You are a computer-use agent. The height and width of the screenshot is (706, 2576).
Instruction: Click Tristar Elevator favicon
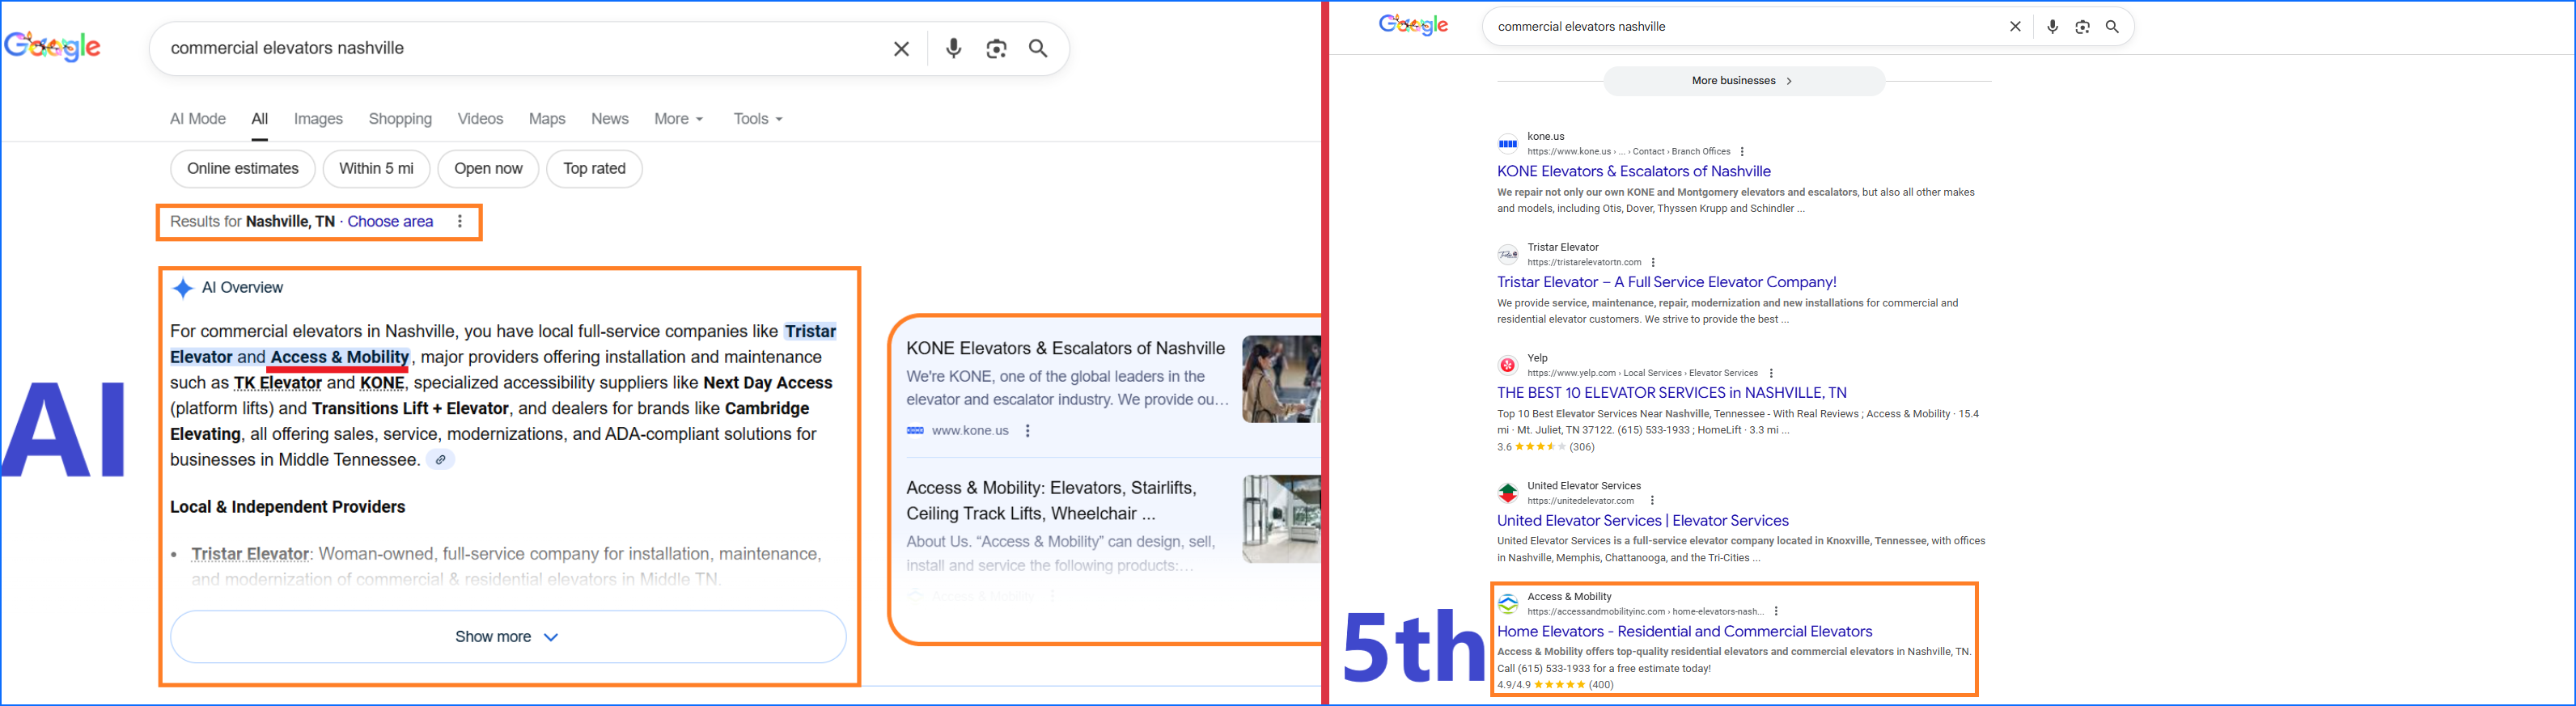point(1507,255)
